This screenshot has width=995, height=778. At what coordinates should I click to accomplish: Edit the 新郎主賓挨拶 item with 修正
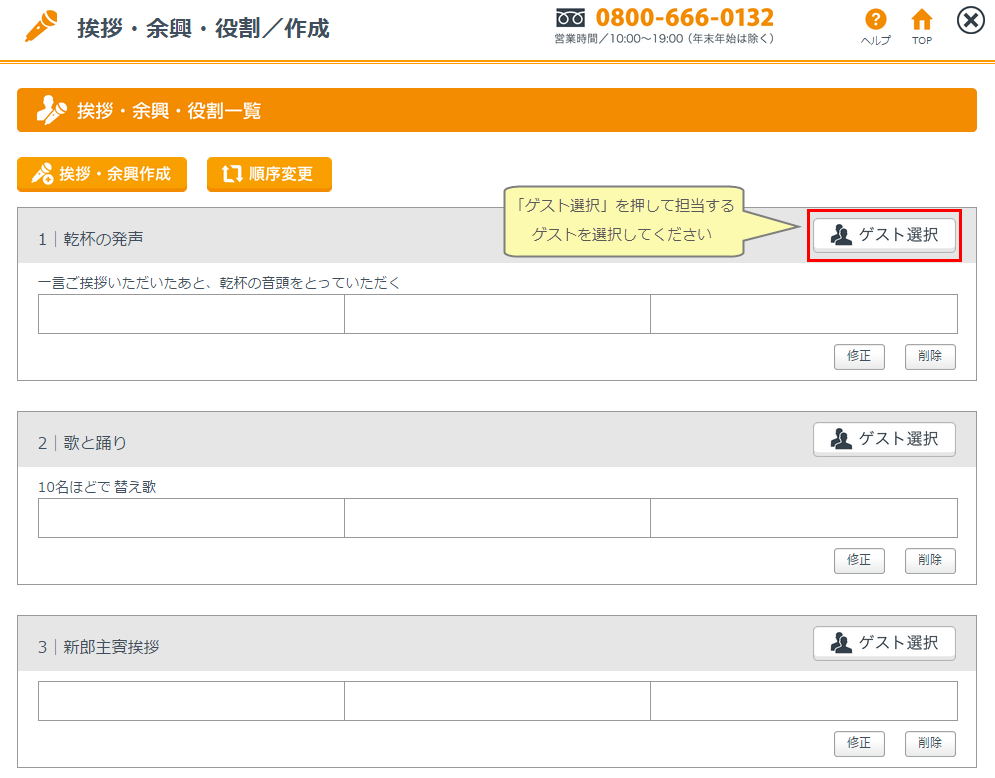pyautogui.click(x=859, y=743)
